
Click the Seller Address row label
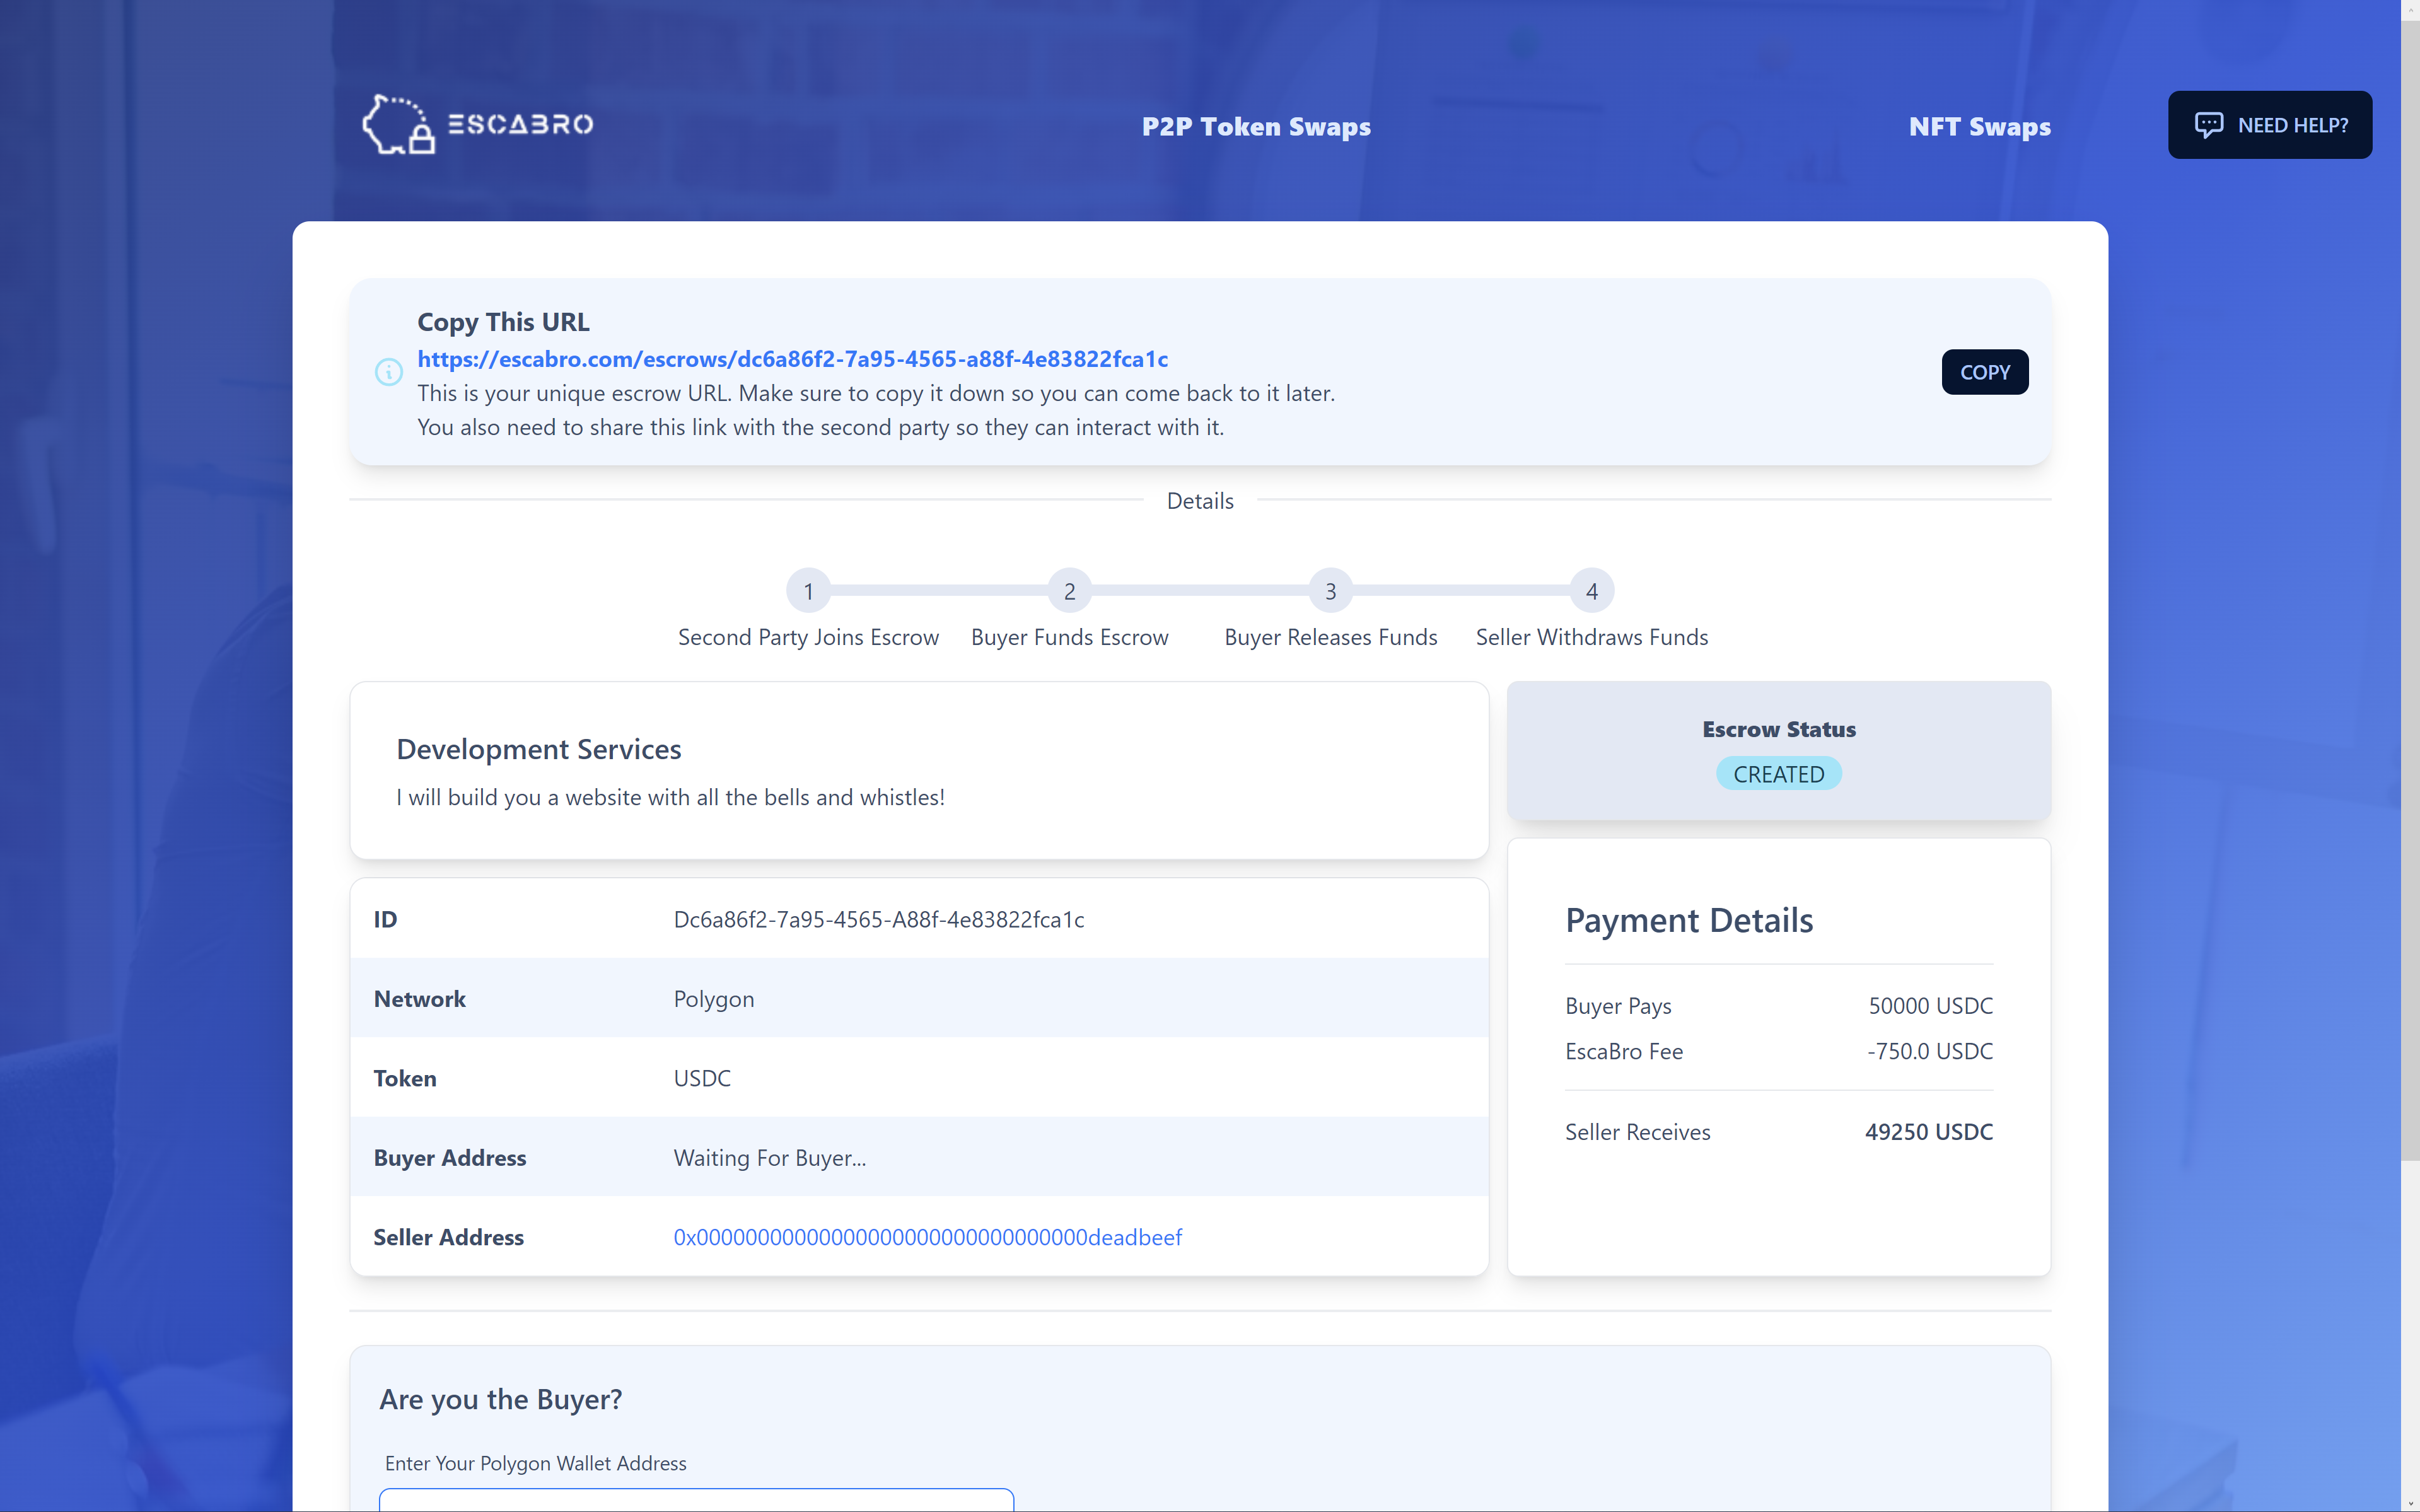click(448, 1237)
